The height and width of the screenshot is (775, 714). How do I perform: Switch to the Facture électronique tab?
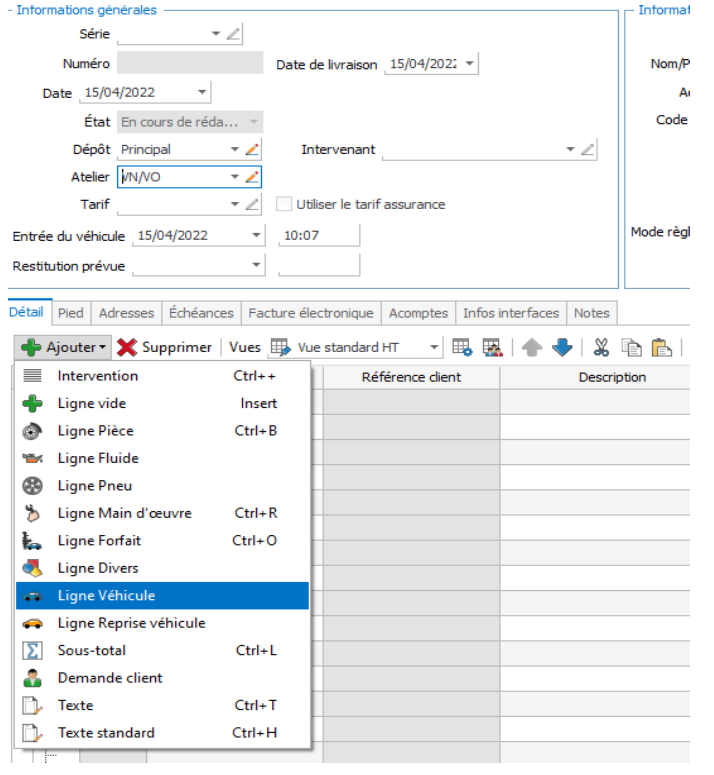(x=311, y=313)
